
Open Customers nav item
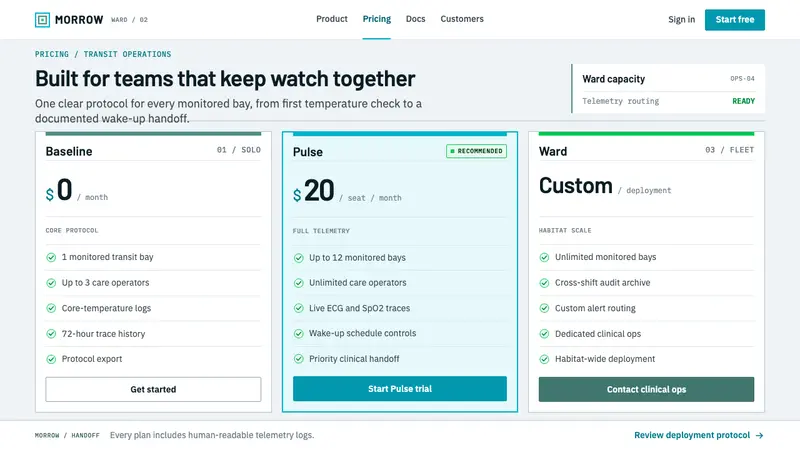(462, 19)
